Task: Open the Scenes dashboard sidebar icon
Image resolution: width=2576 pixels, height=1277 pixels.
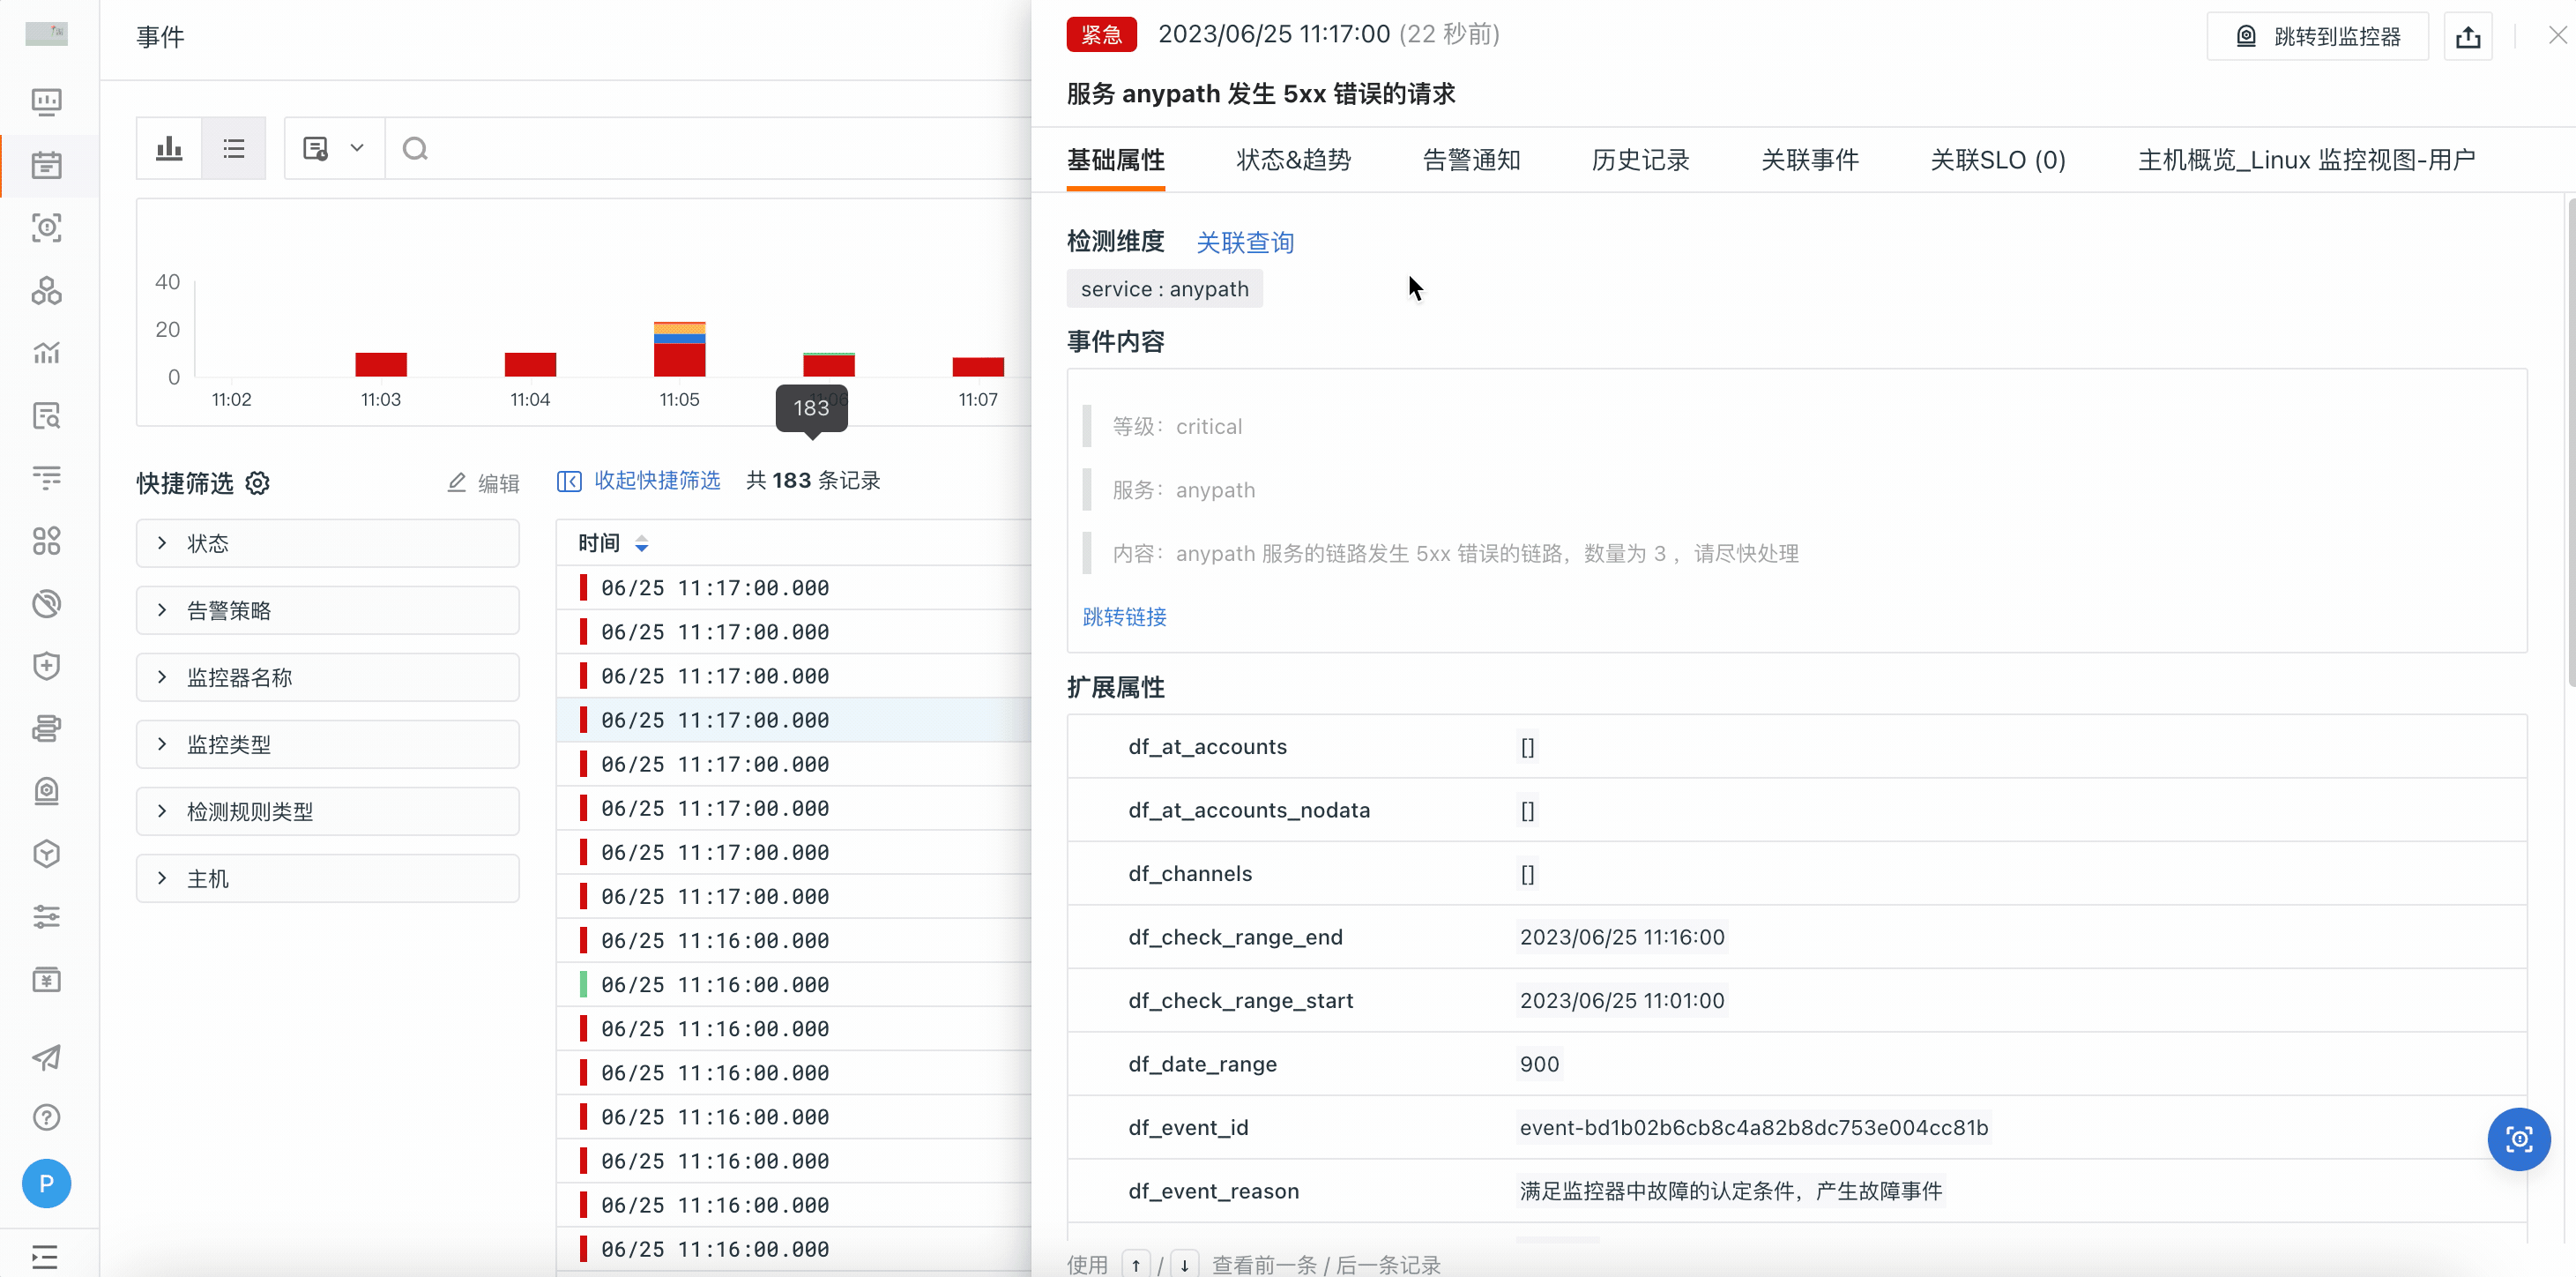Action: 46,102
